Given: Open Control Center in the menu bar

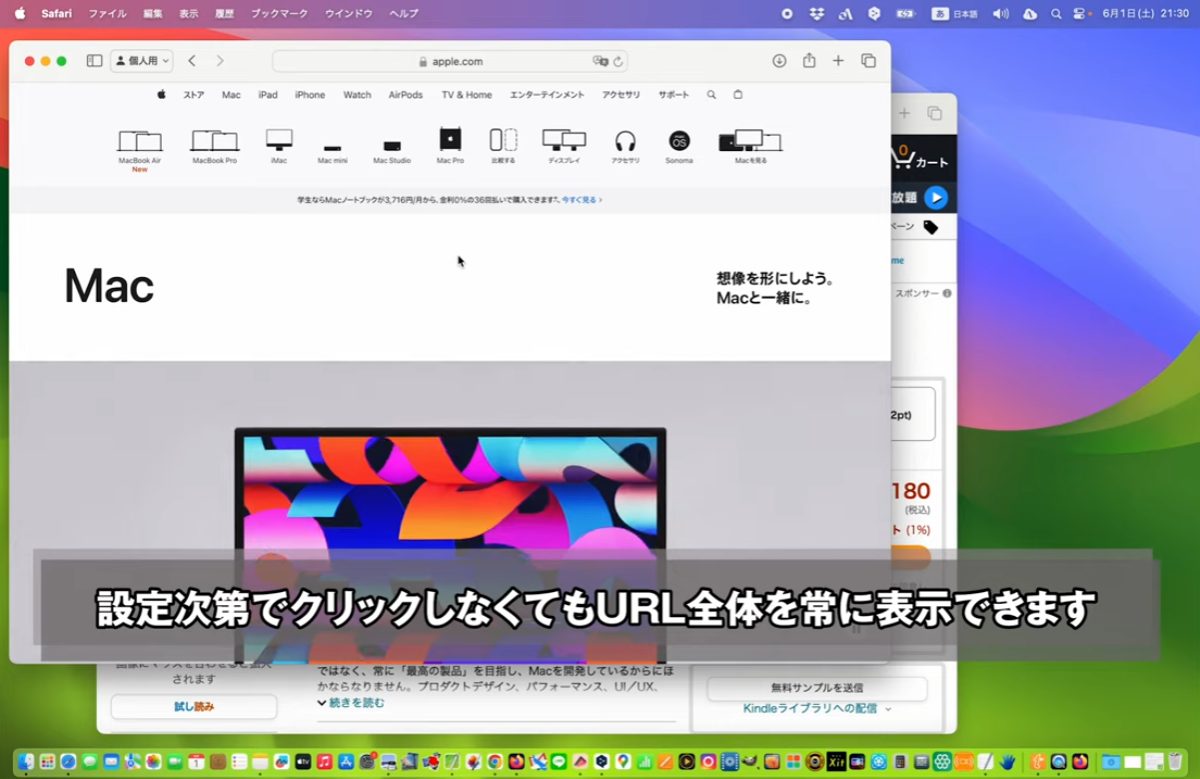Looking at the screenshot, I should coord(1080,14).
